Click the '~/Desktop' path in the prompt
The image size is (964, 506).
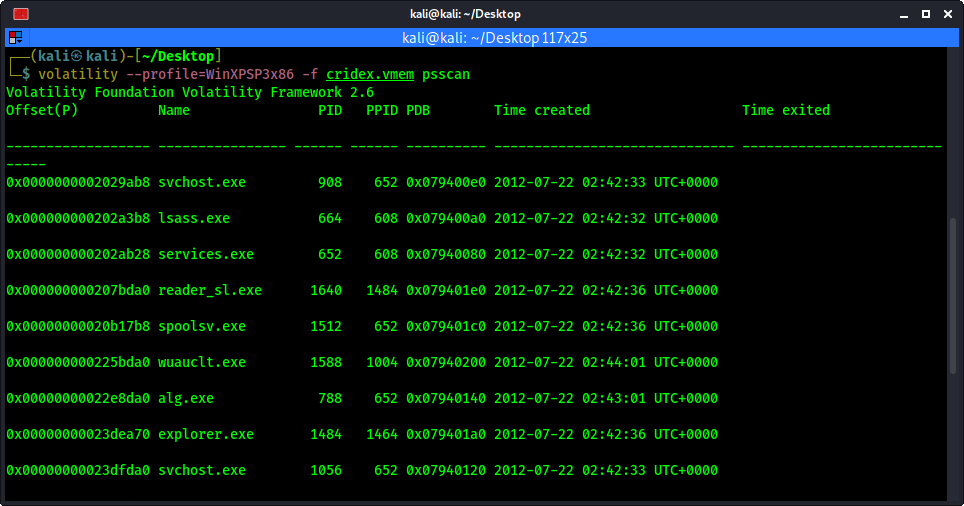177,57
